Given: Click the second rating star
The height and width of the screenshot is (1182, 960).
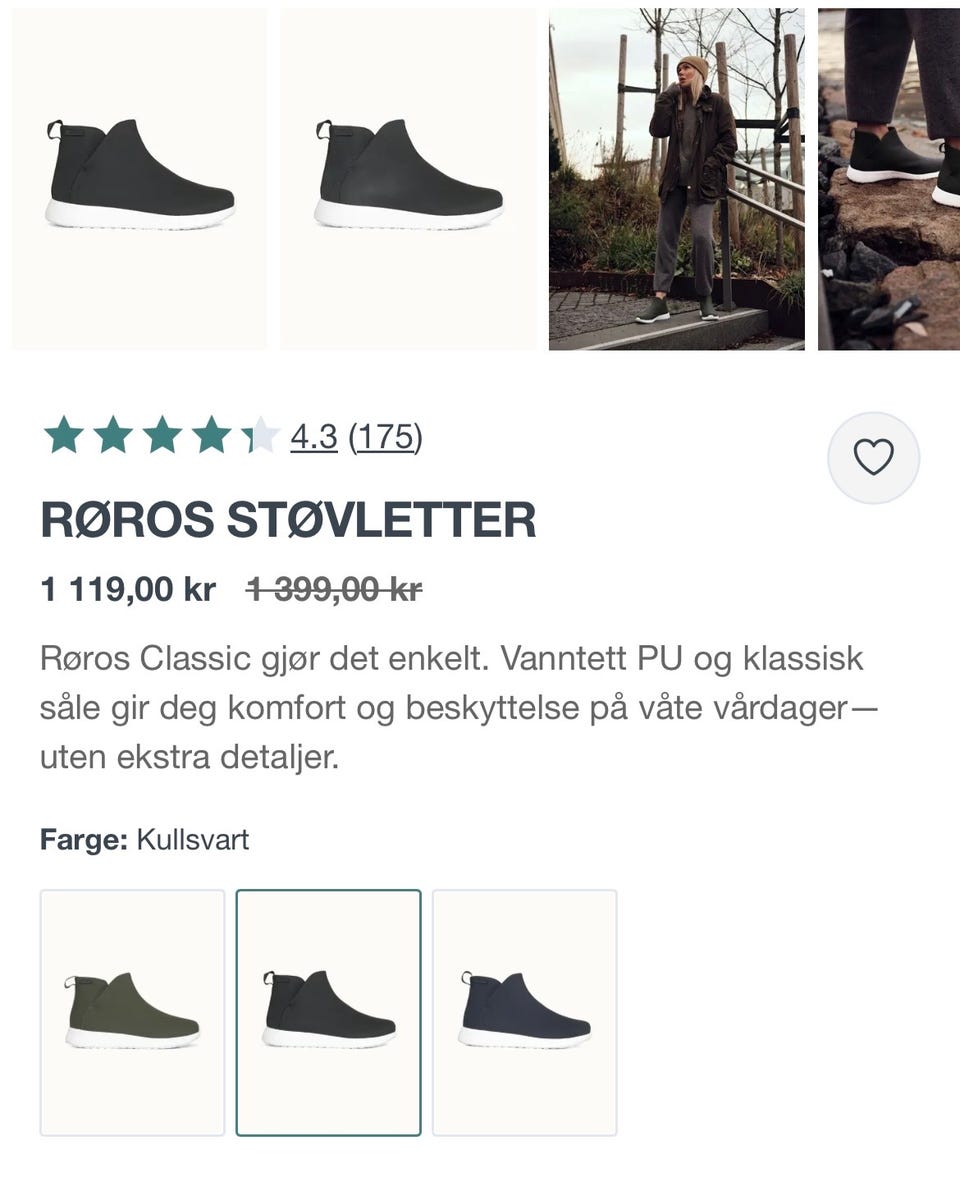Looking at the screenshot, I should [x=113, y=436].
